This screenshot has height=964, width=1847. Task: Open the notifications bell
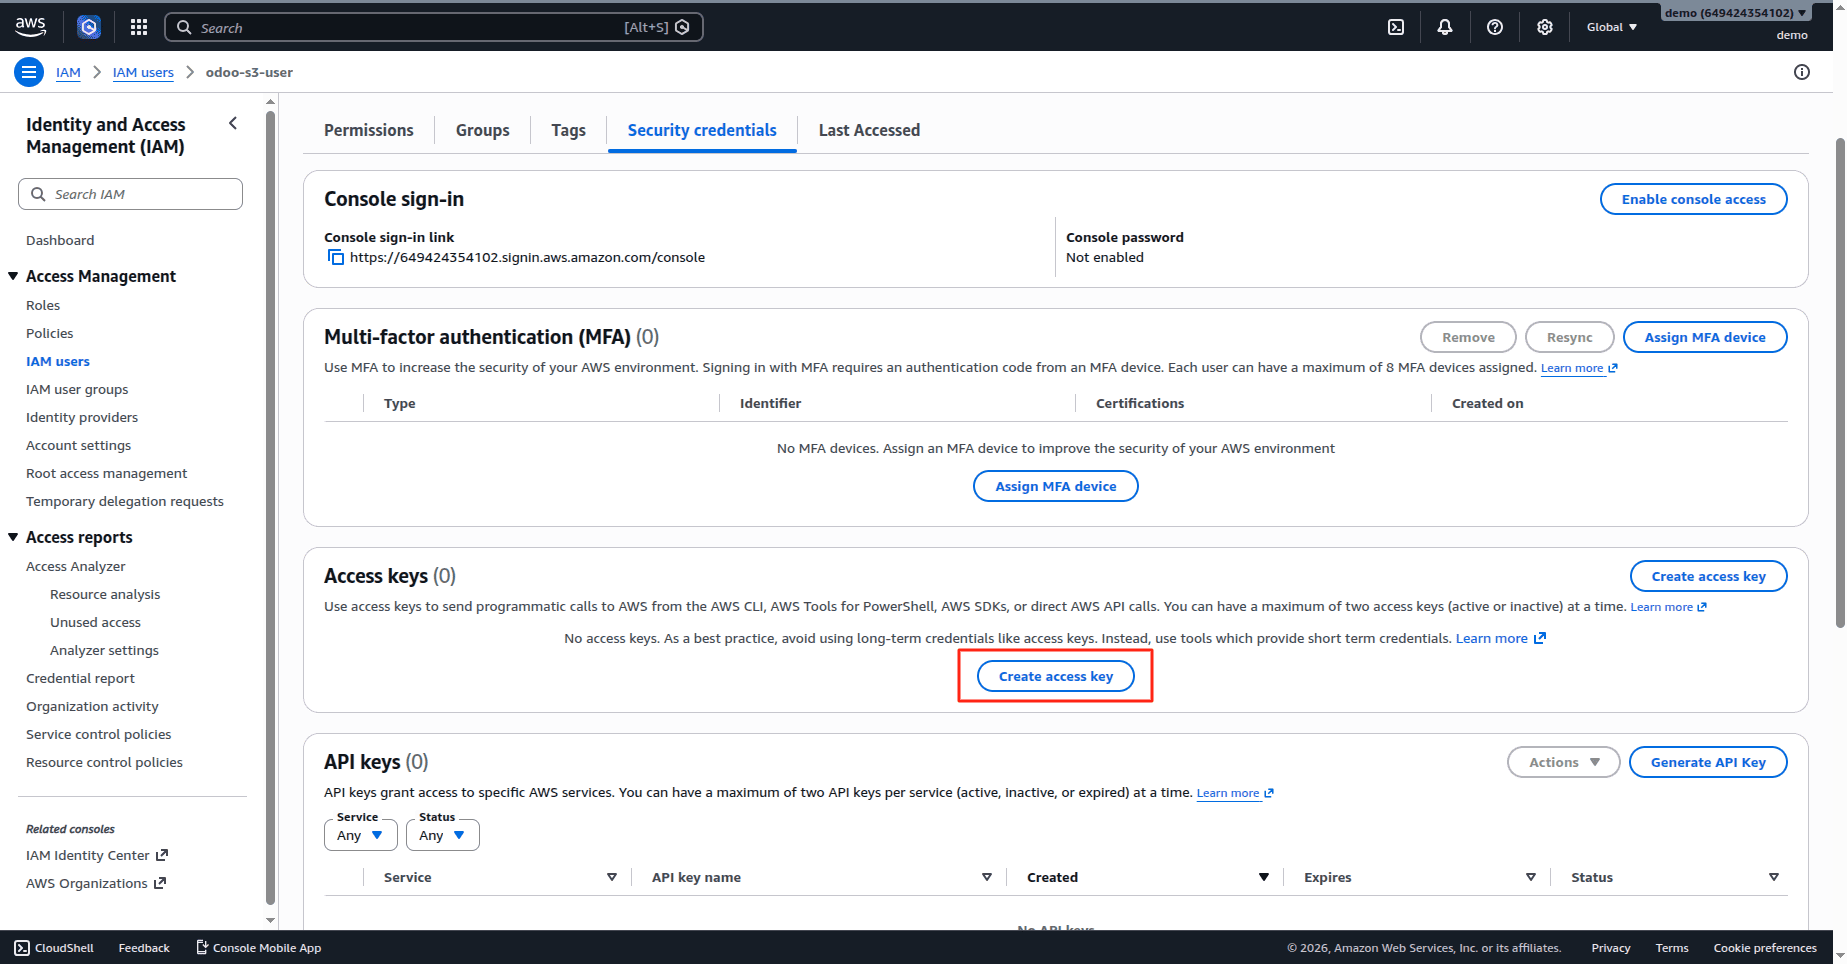1445,27
